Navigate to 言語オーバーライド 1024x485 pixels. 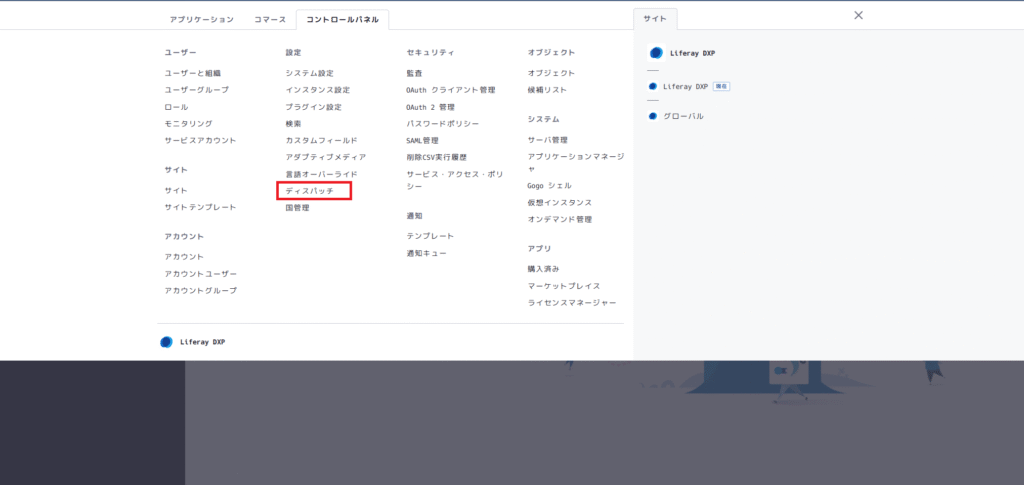pos(321,174)
